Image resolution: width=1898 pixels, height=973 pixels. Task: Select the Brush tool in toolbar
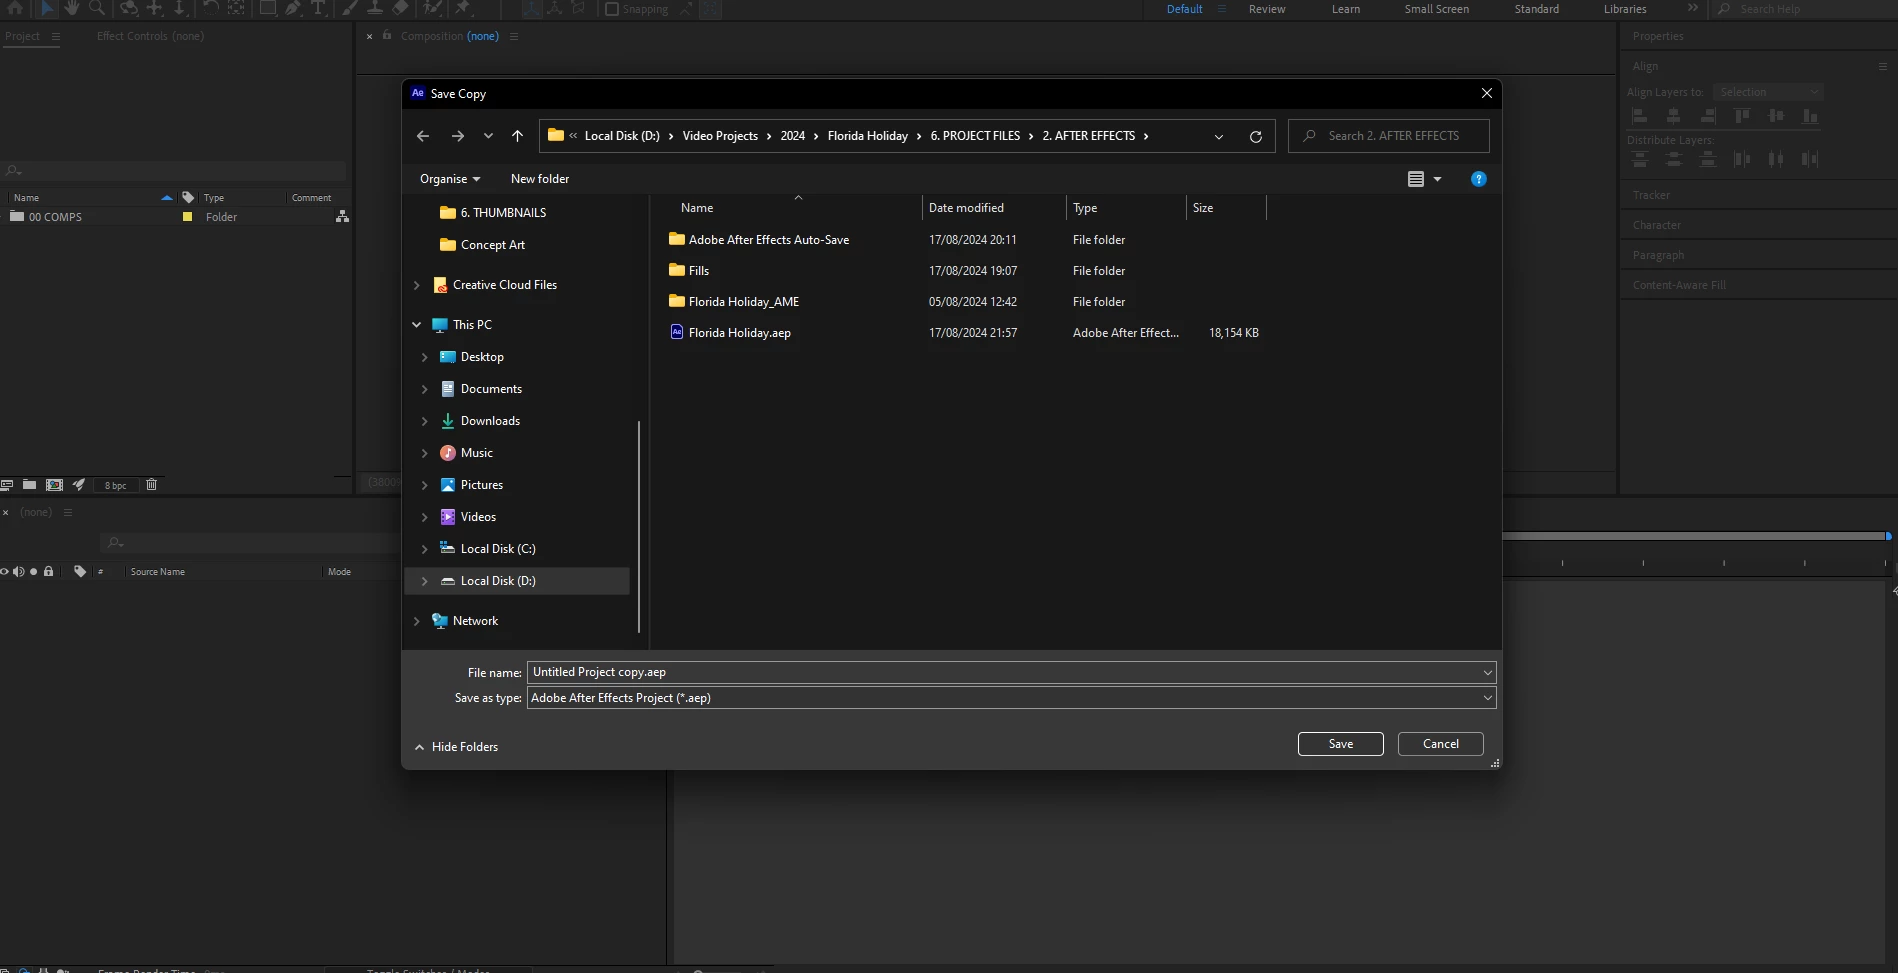pyautogui.click(x=349, y=8)
